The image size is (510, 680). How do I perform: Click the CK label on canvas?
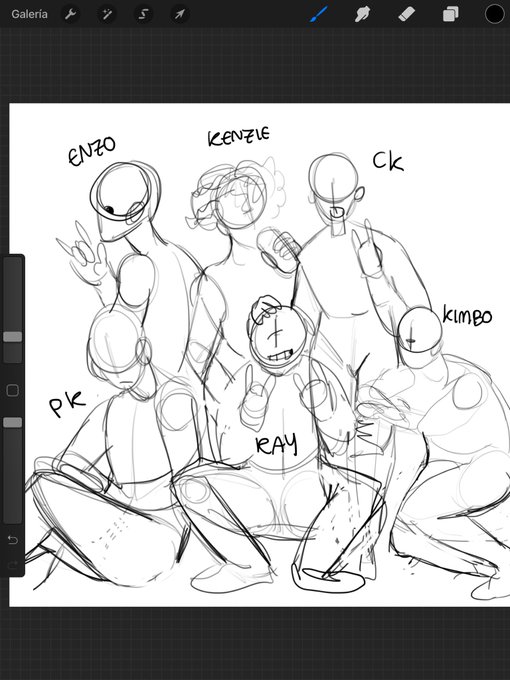pyautogui.click(x=388, y=161)
